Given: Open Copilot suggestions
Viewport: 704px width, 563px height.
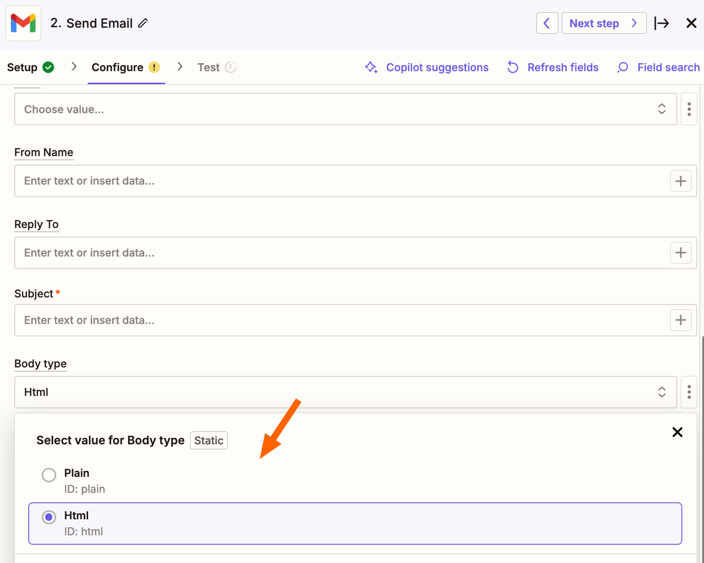Looking at the screenshot, I should (x=426, y=67).
